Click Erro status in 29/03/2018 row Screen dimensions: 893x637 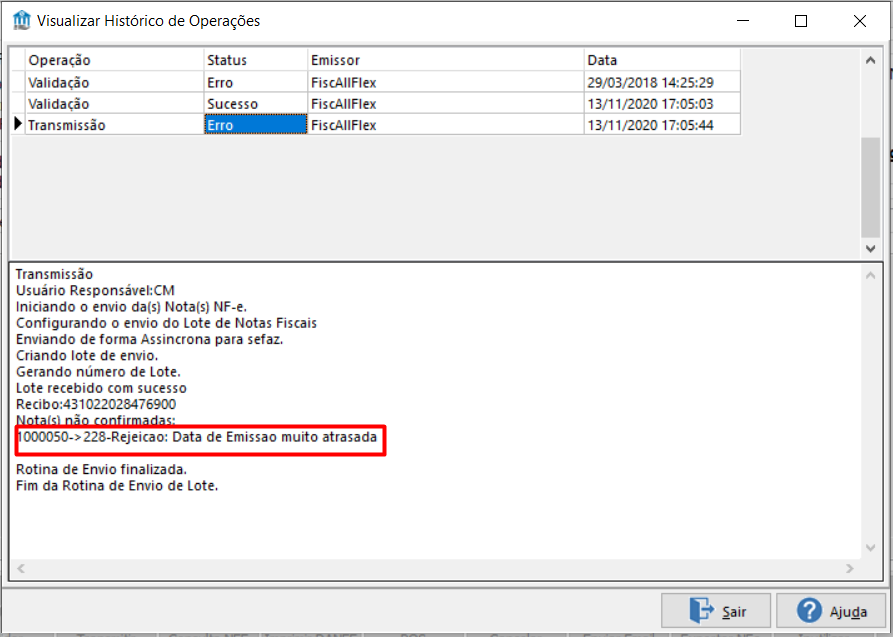pos(256,82)
